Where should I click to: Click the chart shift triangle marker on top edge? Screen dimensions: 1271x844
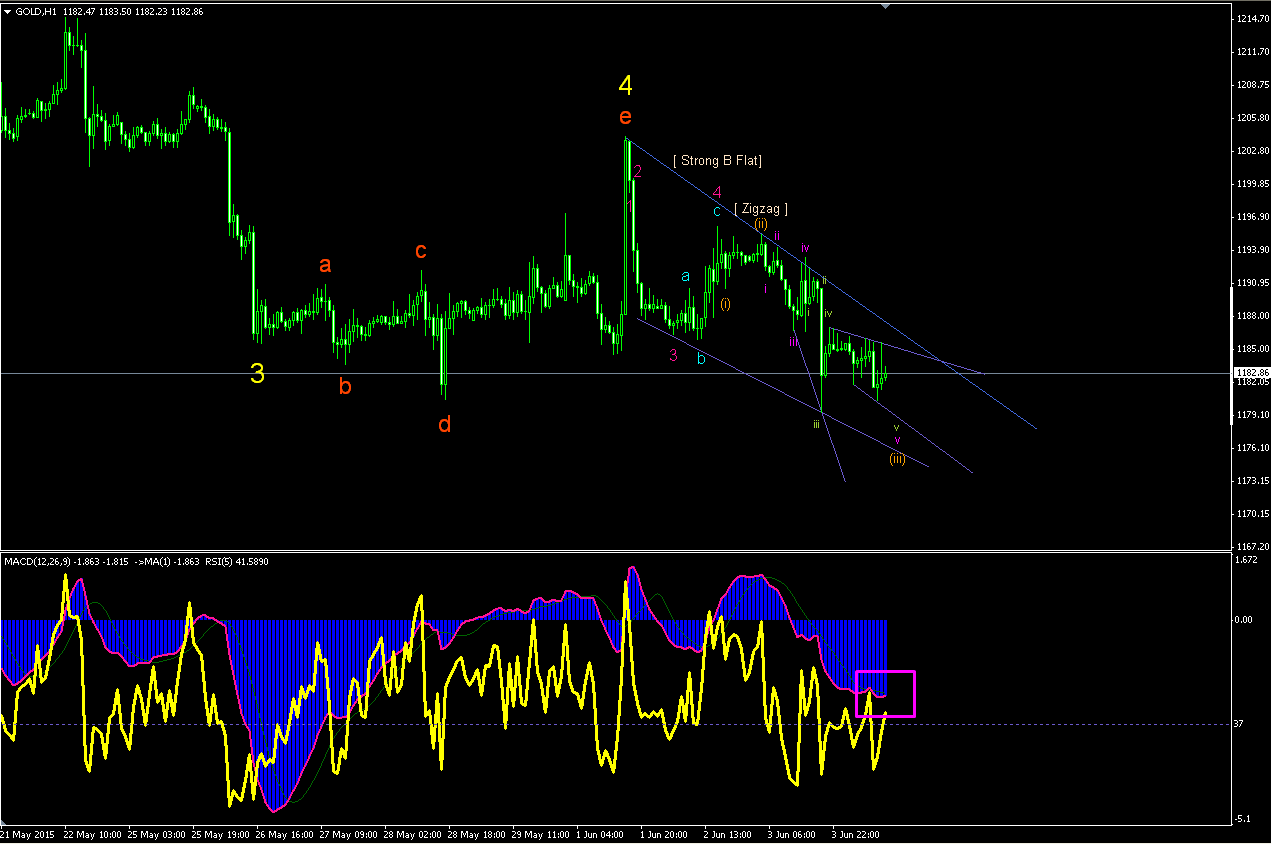(x=885, y=6)
